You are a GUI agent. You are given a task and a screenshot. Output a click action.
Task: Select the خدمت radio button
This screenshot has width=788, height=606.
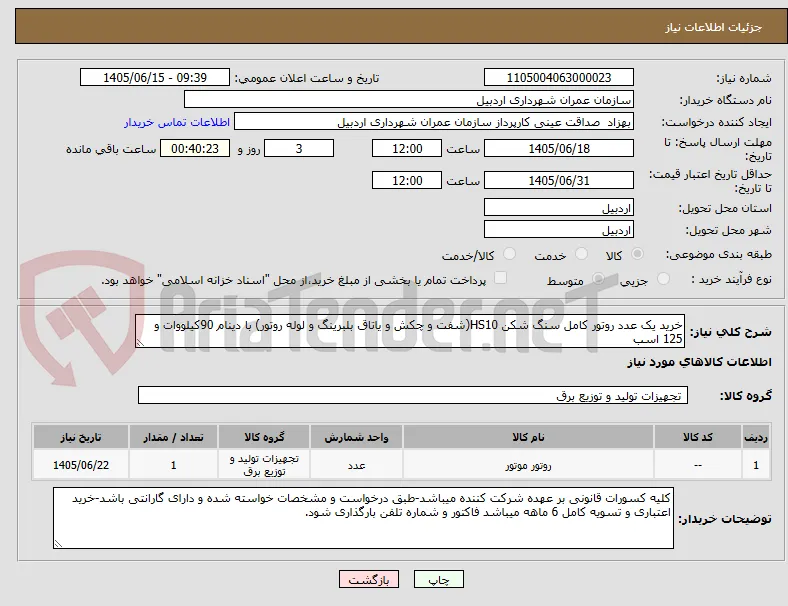point(581,254)
